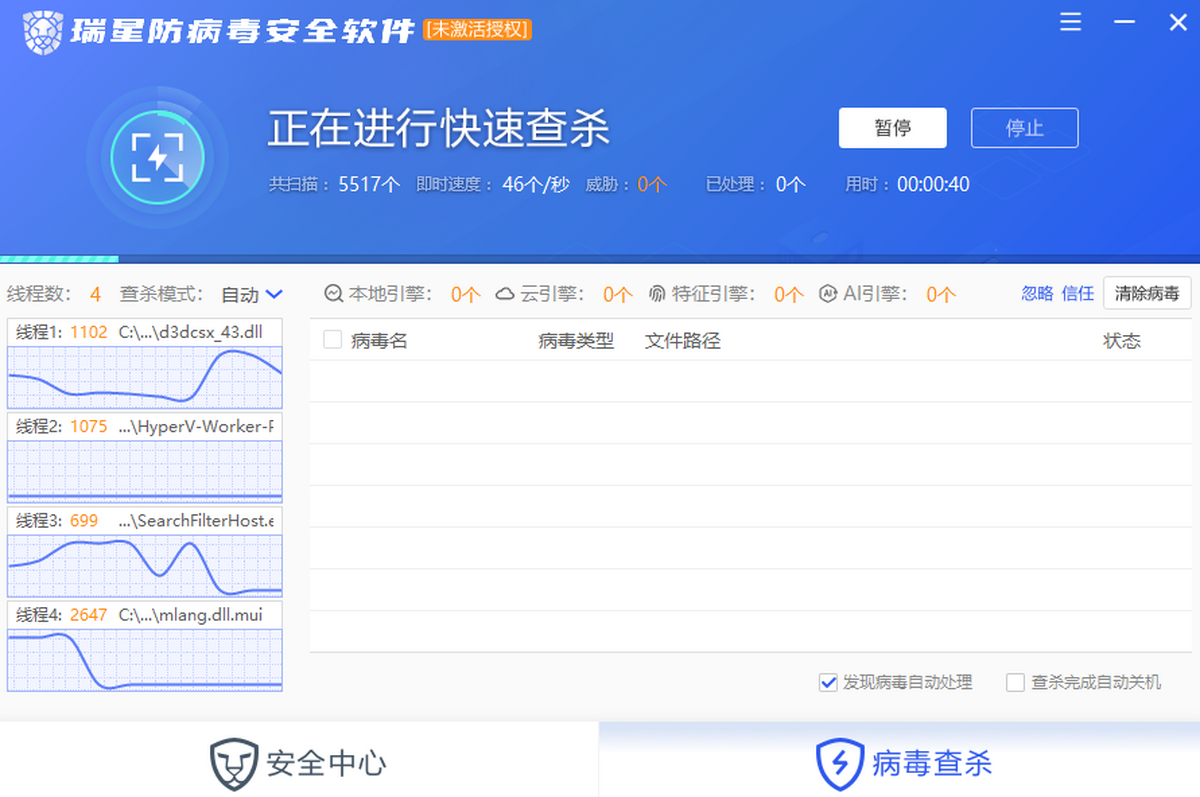Click the 文件路径 column header
Viewport: 1200px width, 797px height.
pyautogui.click(x=683, y=341)
